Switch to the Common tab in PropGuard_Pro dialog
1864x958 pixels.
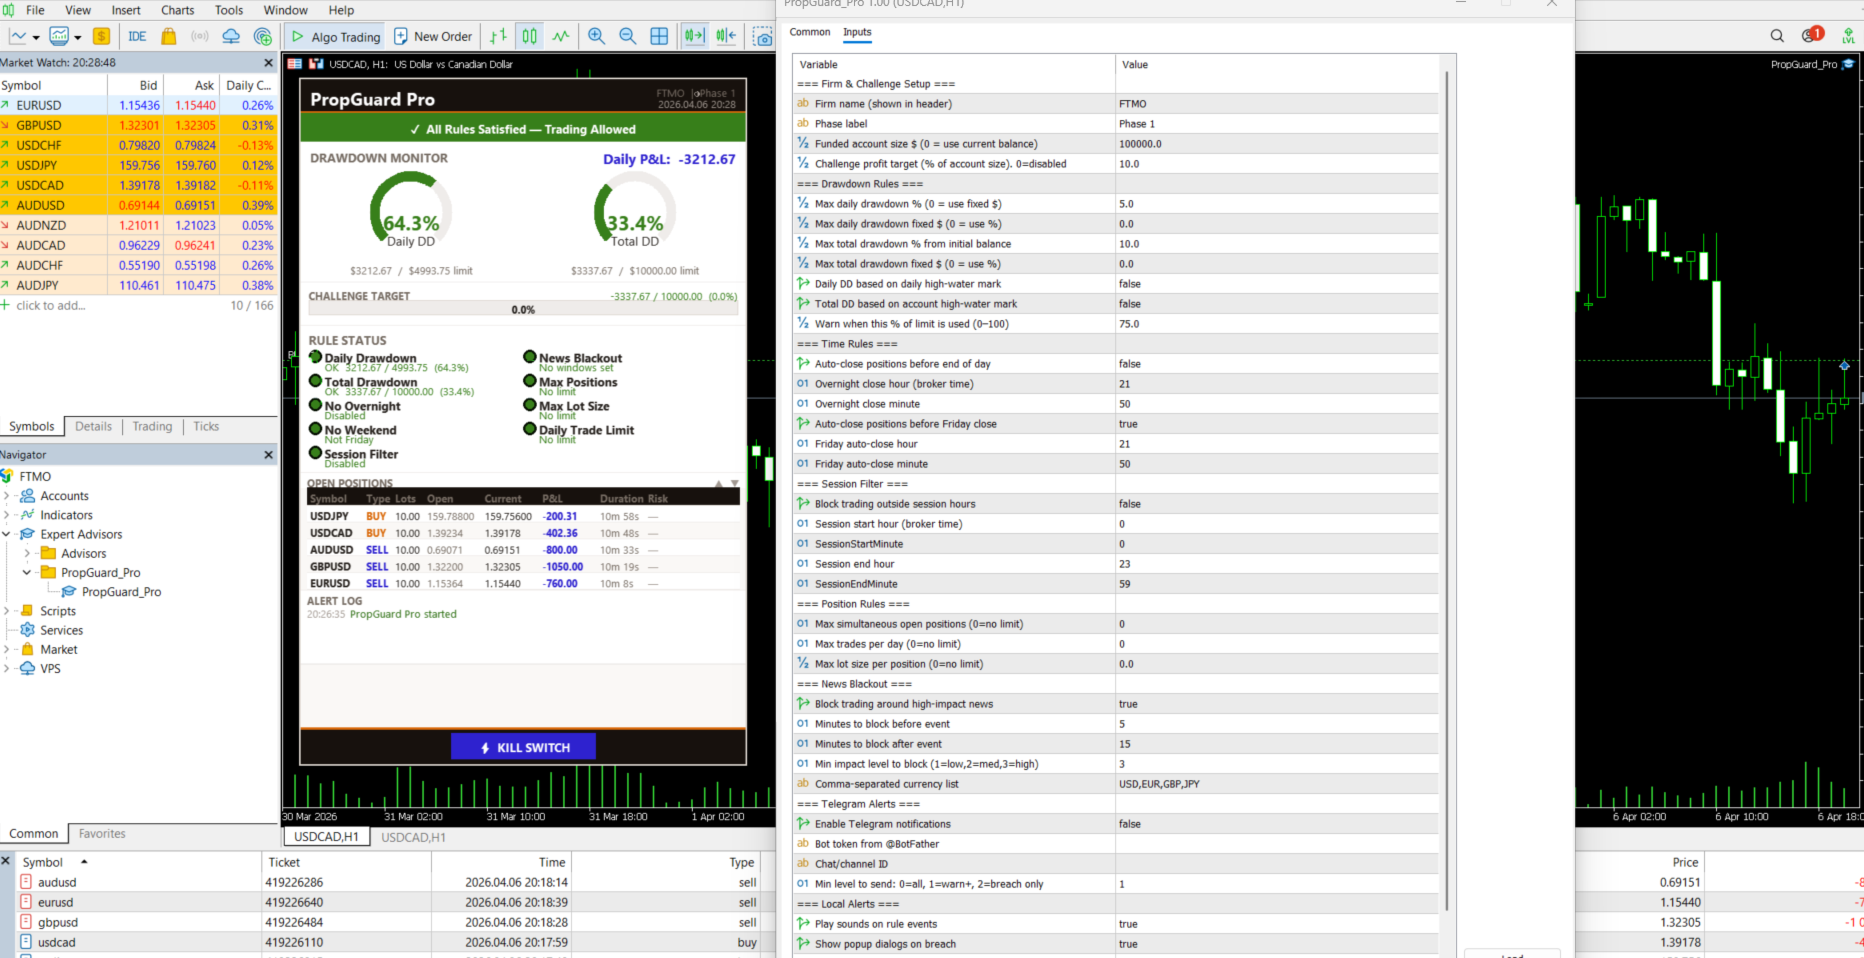[x=810, y=32]
